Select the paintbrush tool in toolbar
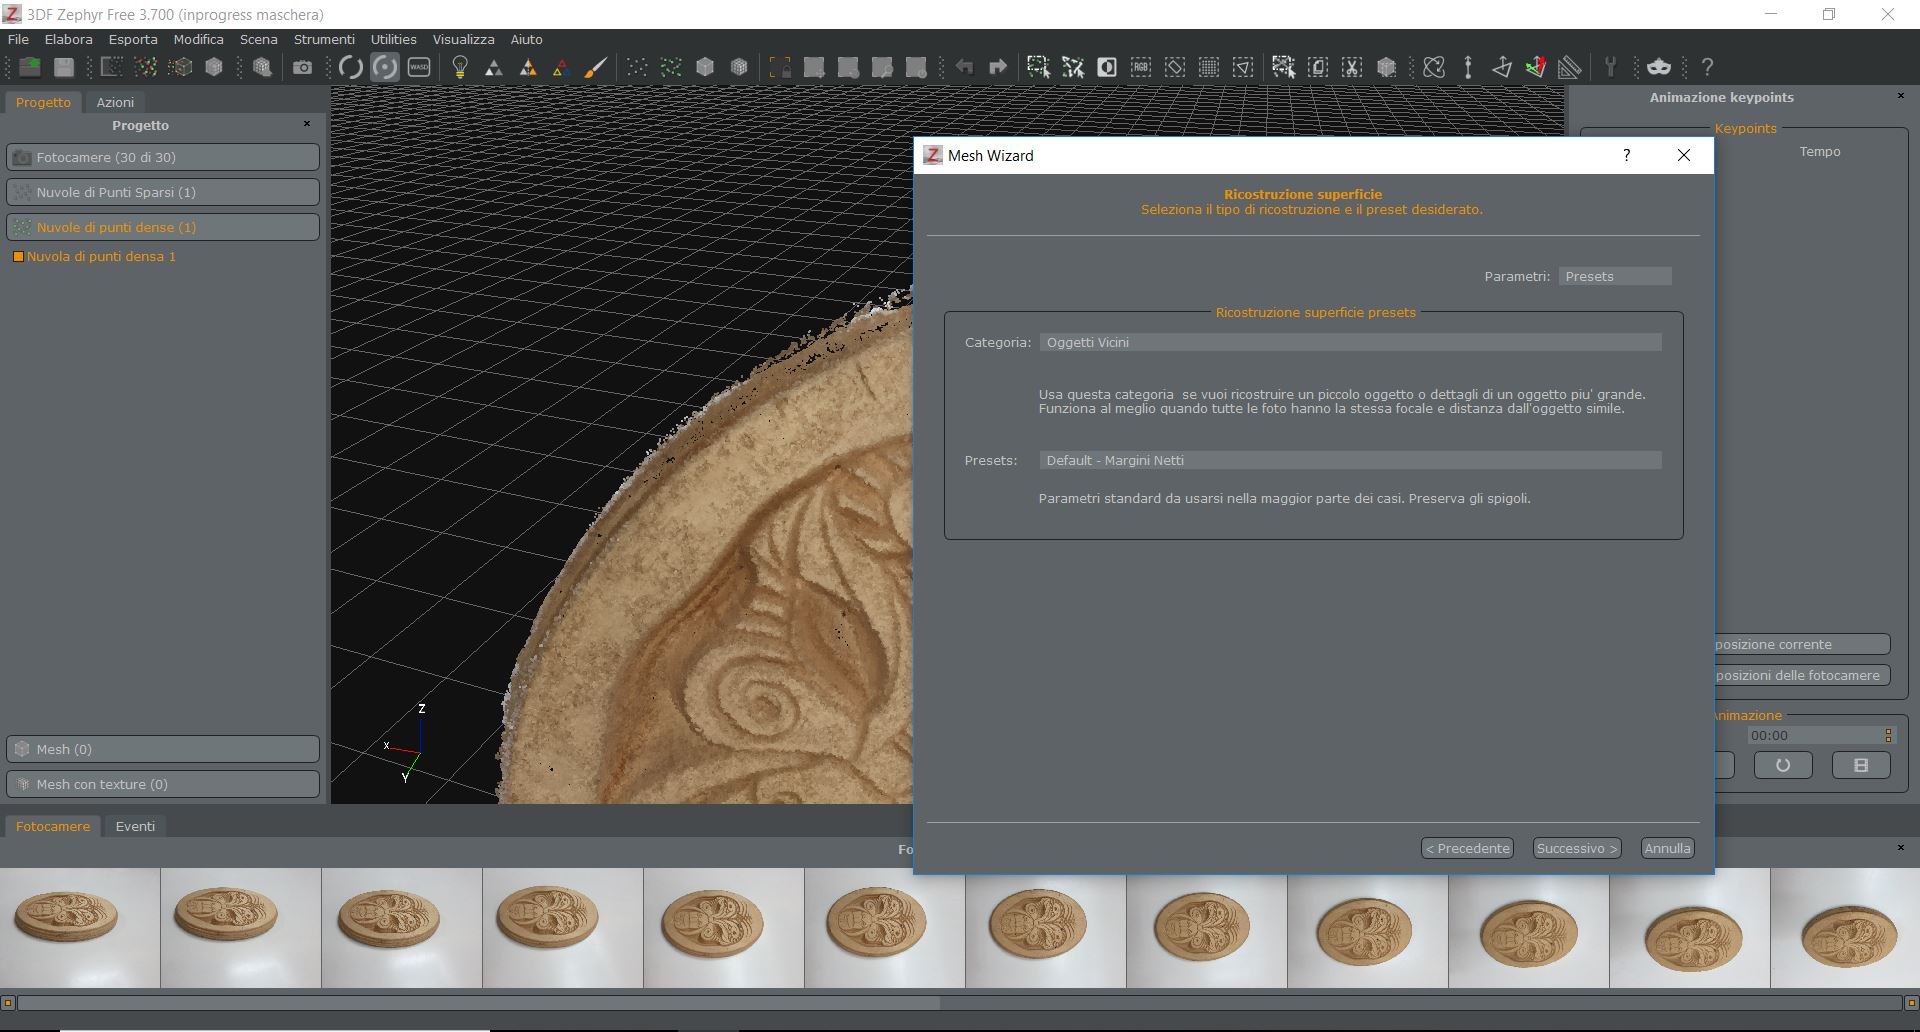Screen dimensions: 1920x1032 [595, 67]
